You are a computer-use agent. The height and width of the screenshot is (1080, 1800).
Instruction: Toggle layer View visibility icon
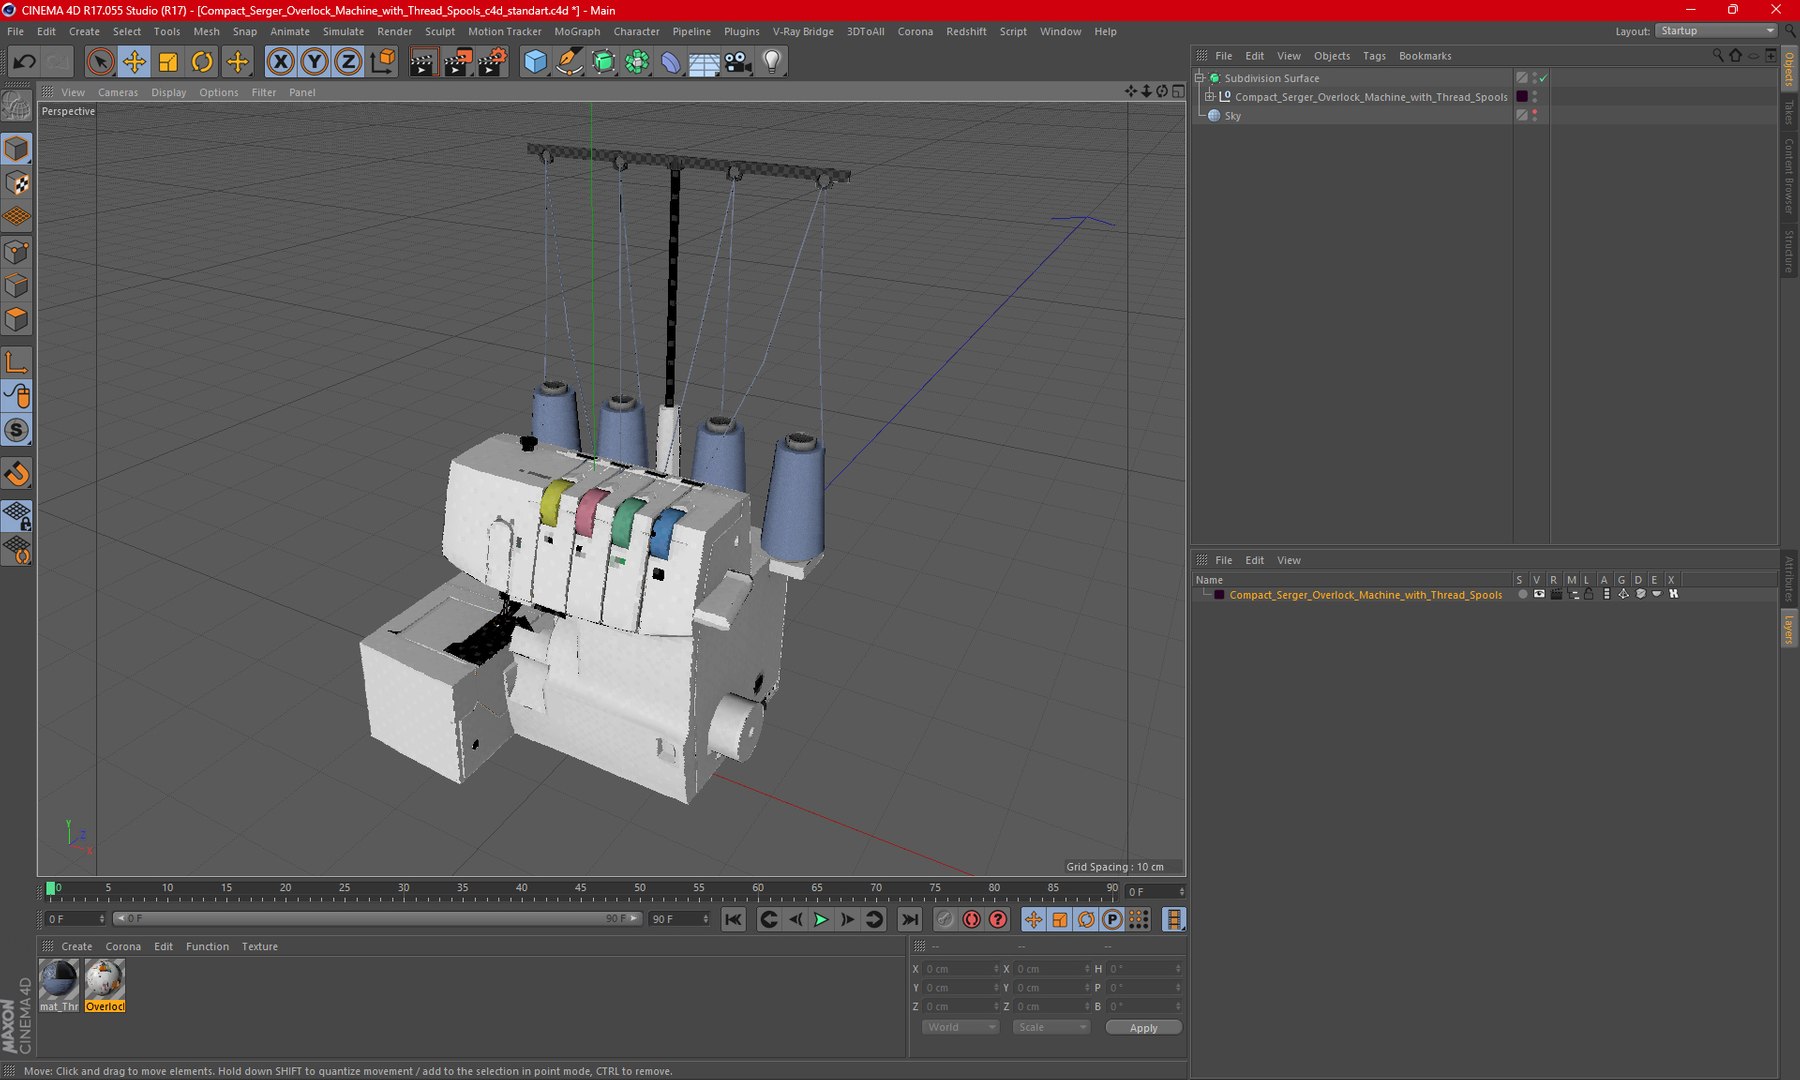(1539, 594)
